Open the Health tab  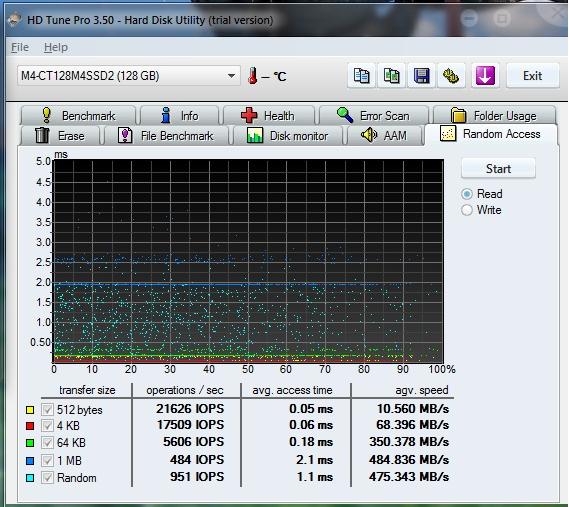[269, 116]
